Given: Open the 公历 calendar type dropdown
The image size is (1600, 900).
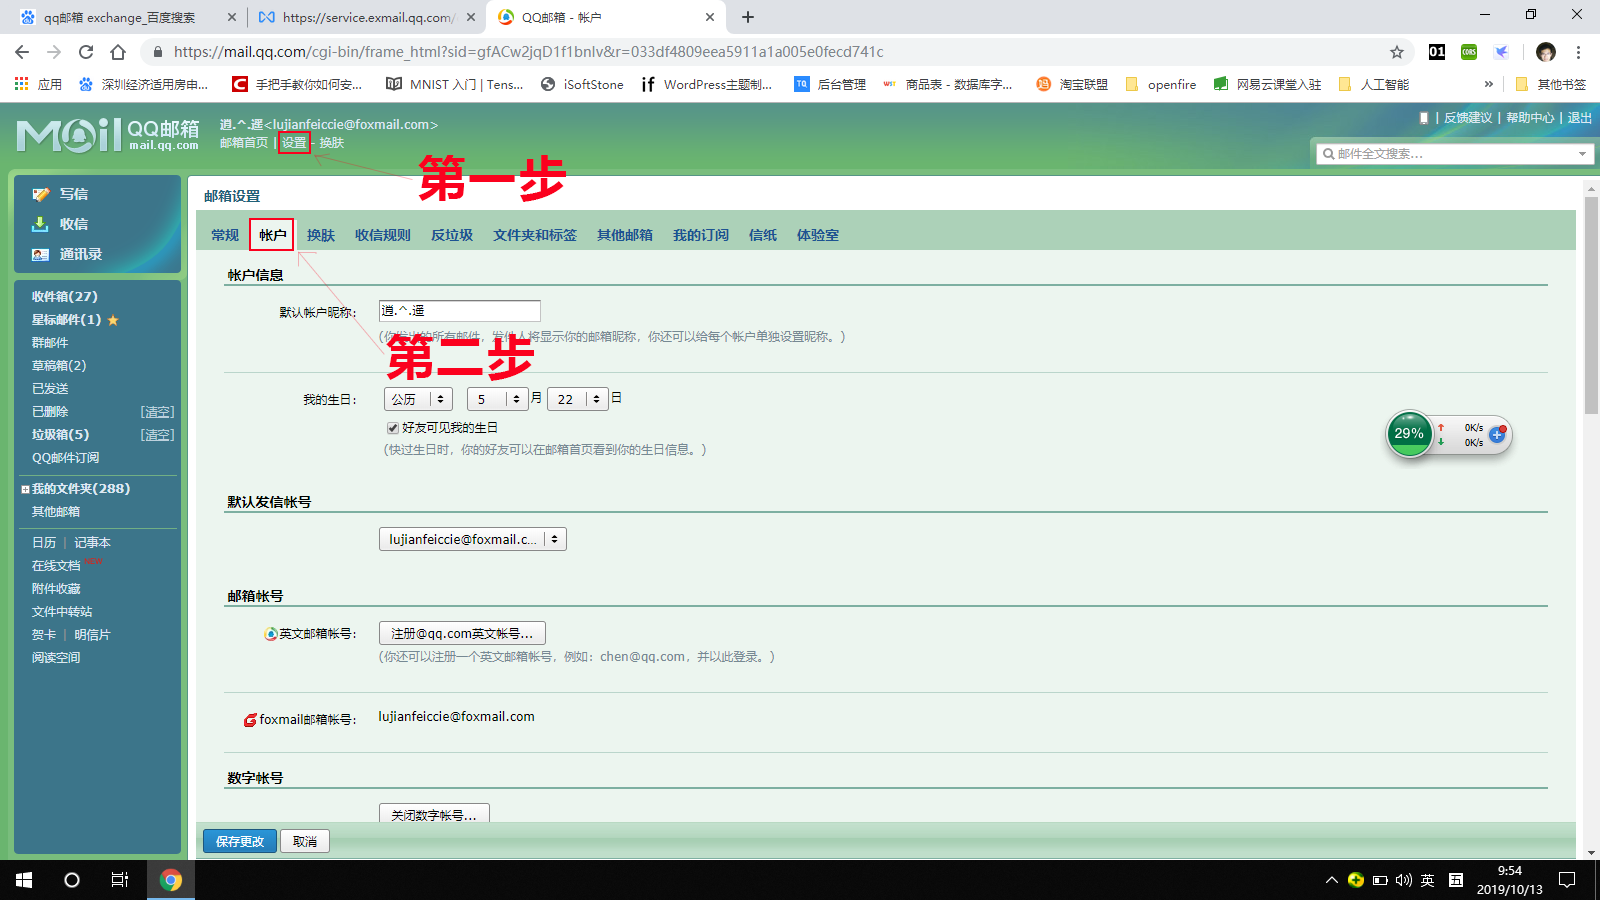Looking at the screenshot, I should point(417,398).
